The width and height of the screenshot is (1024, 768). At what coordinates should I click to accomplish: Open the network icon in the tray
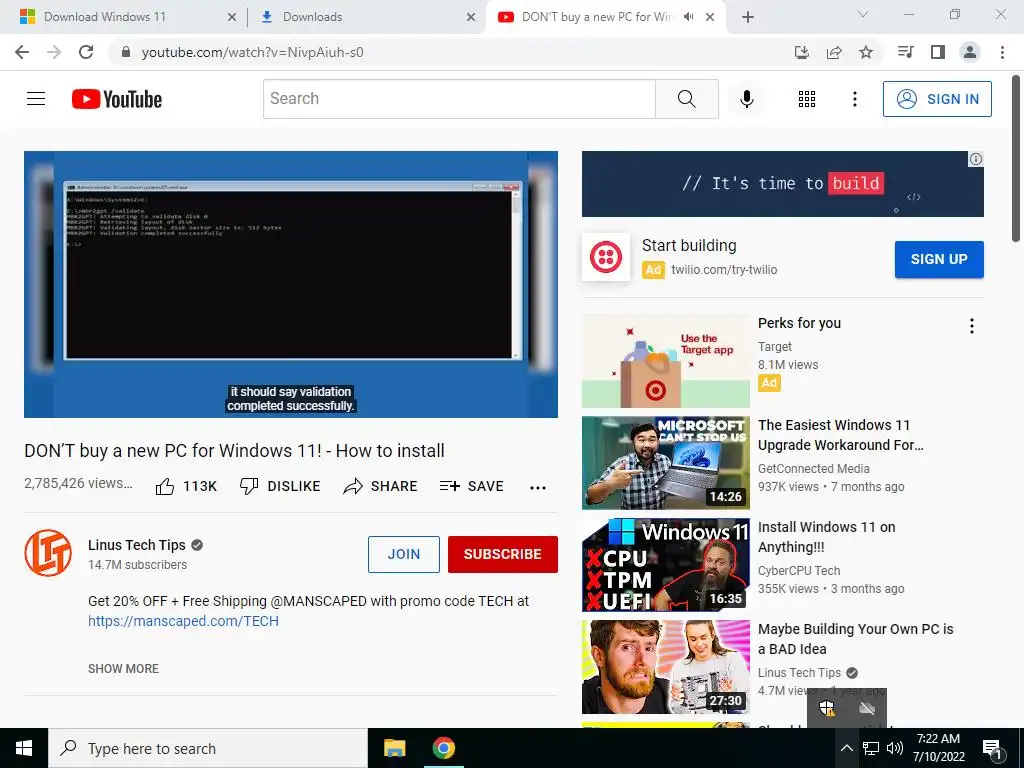(871, 748)
